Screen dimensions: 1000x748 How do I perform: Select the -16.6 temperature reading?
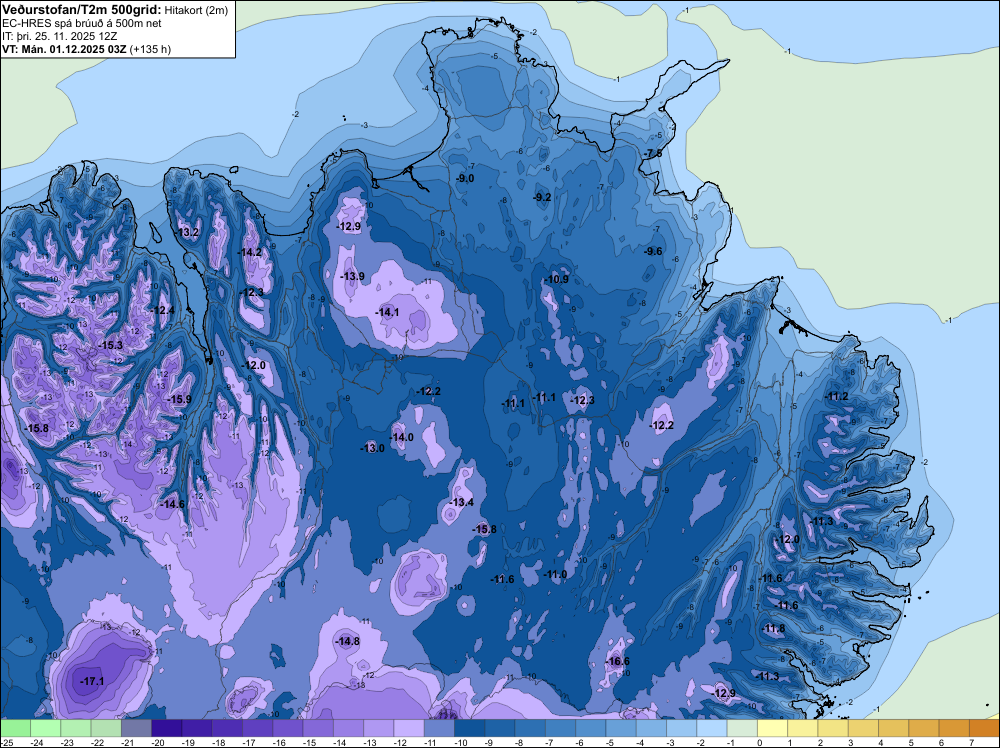tap(618, 661)
